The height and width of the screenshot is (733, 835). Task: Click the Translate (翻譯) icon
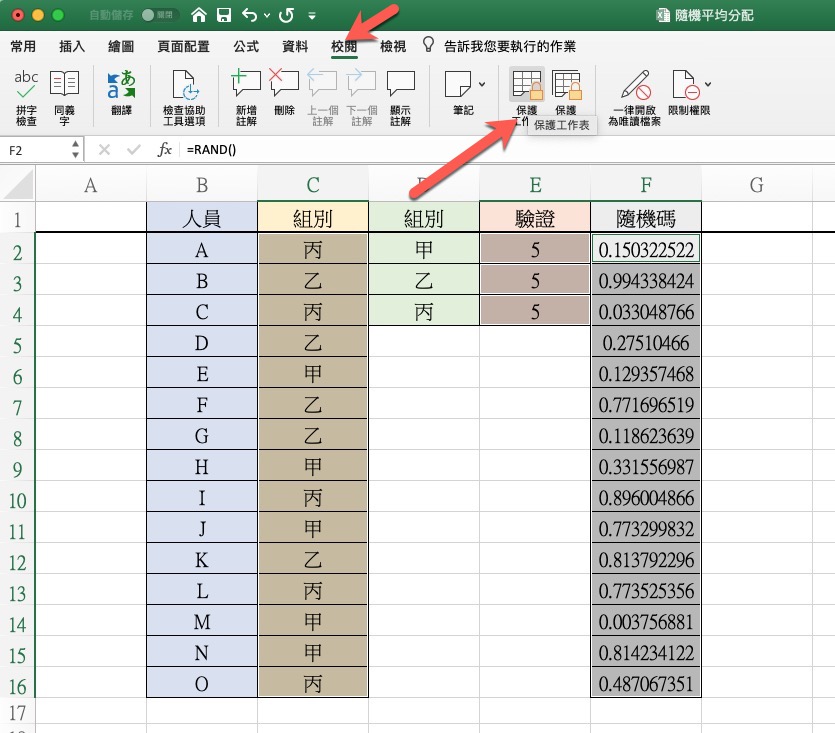coord(120,97)
